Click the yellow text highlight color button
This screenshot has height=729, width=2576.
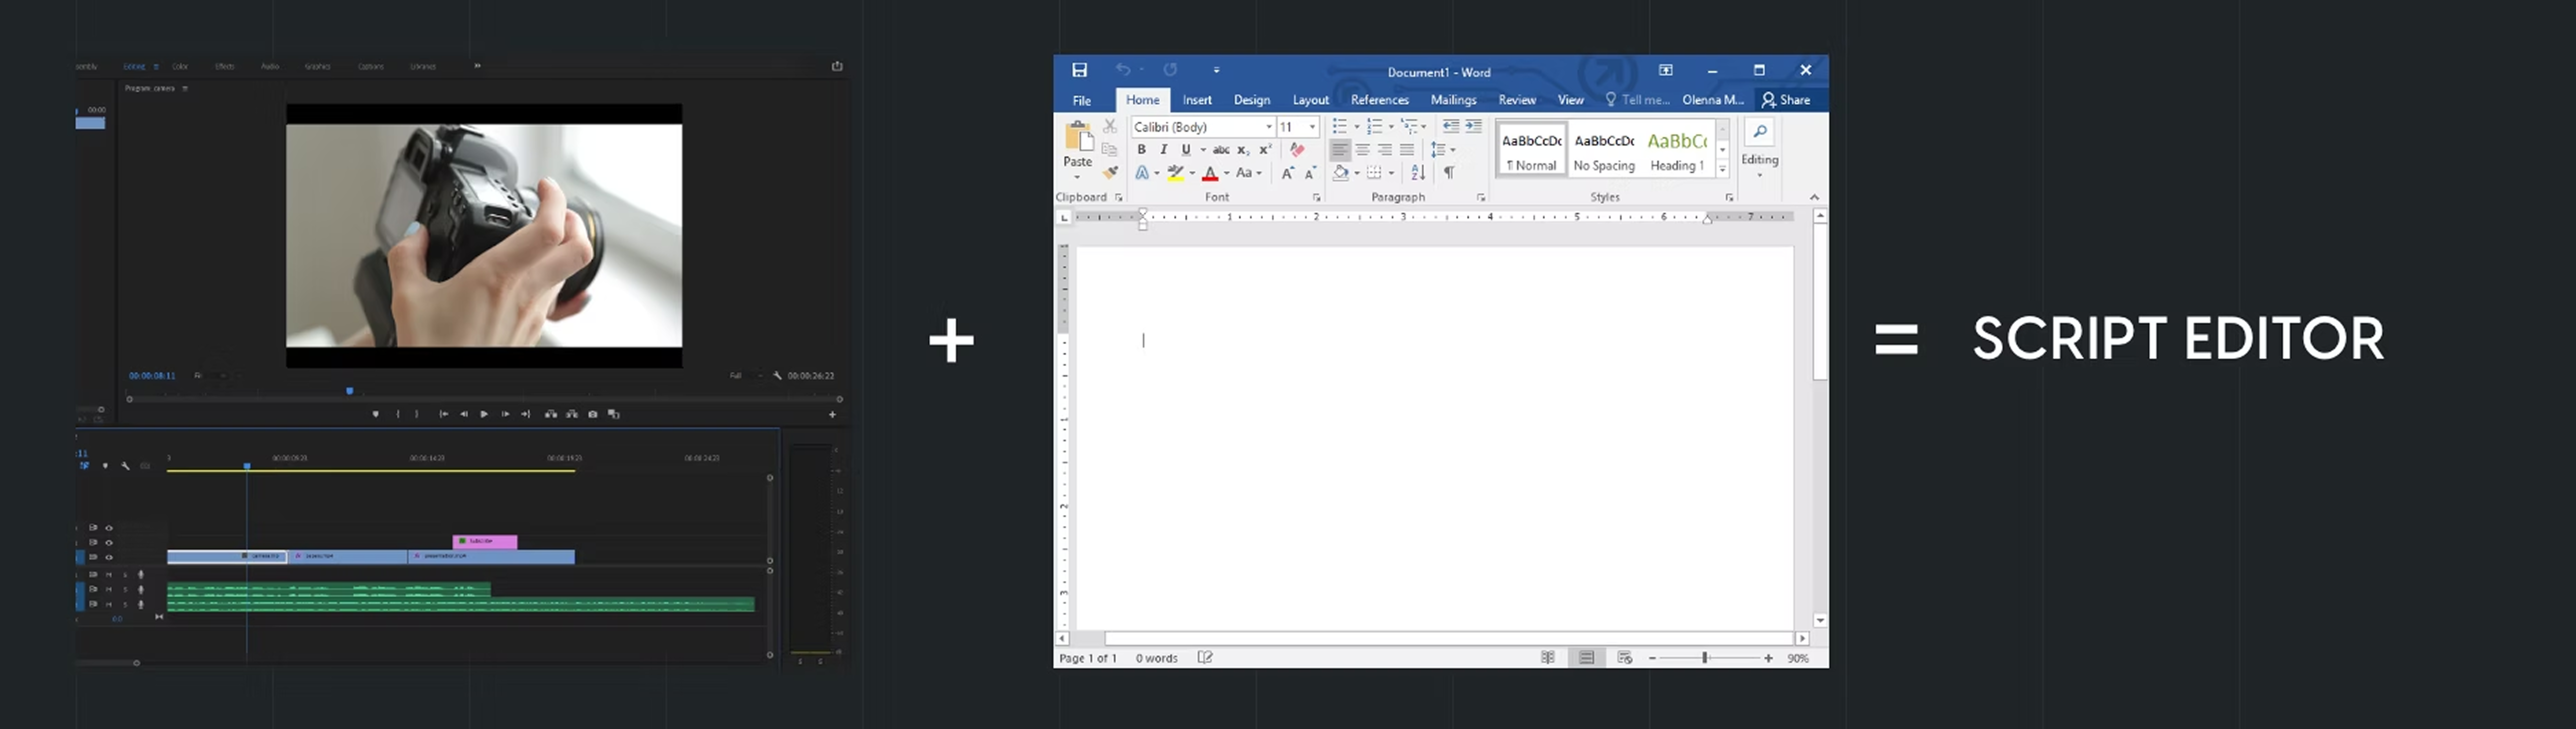[1176, 173]
